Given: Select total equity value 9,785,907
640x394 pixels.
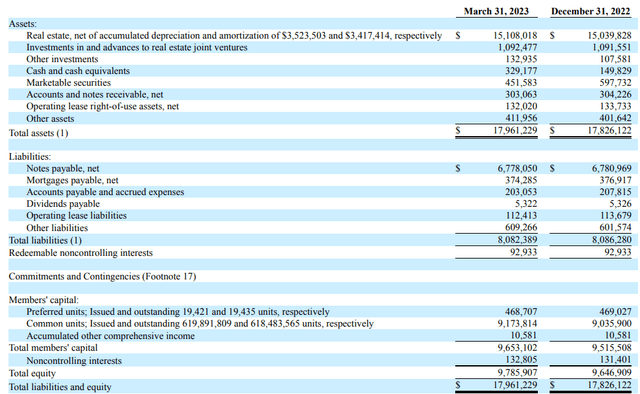Looking at the screenshot, I should (517, 373).
